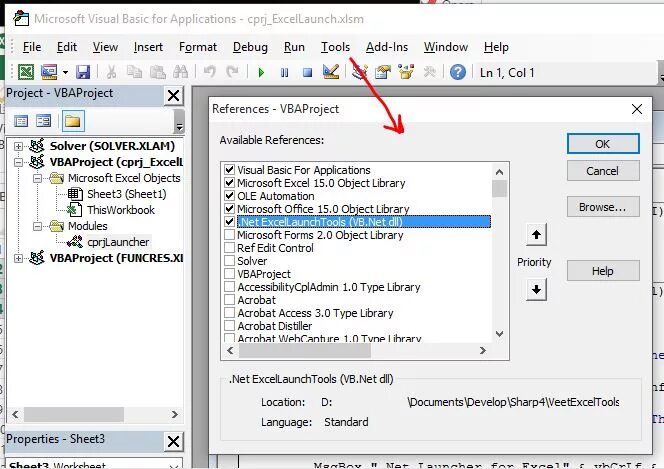Screen dimensions: 664x469
Task: Click the Copy icon in toolbar
Action: coord(135,72)
